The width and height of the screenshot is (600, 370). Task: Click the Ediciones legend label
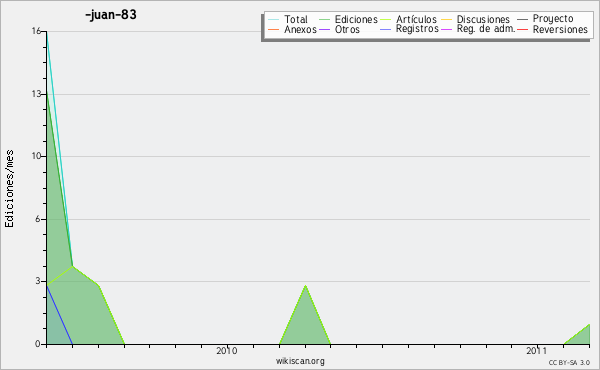point(356,19)
